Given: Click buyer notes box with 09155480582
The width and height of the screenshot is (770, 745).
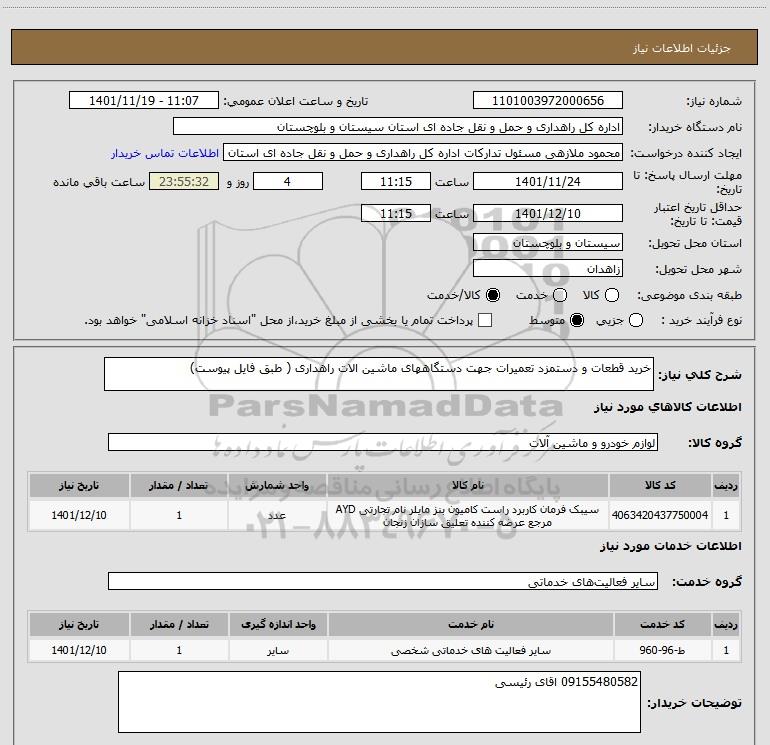Looking at the screenshot, I should pos(379,702).
